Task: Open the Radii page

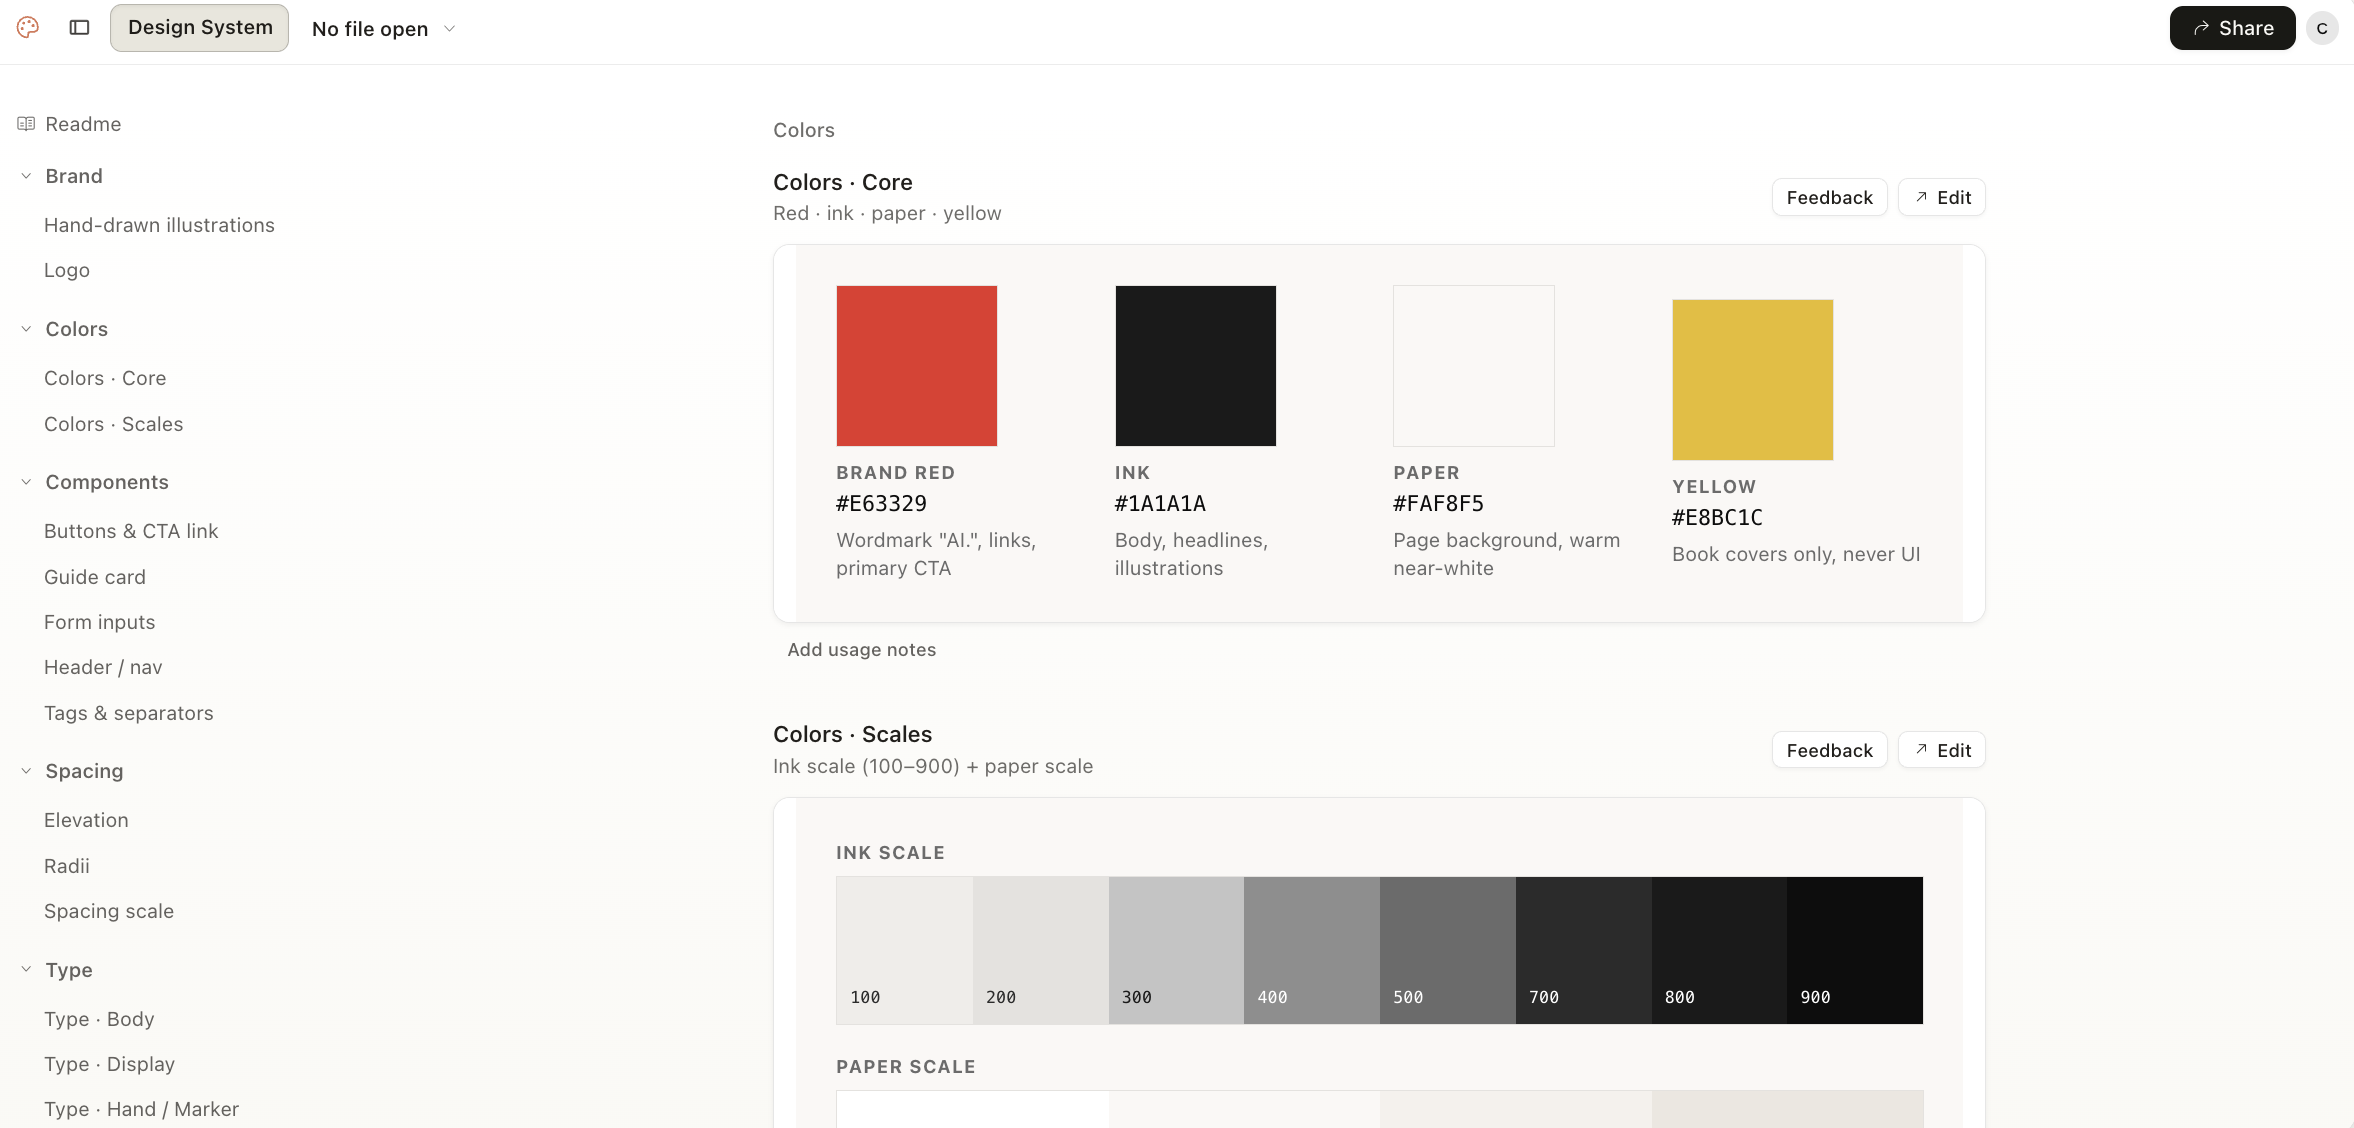Action: pos(67,866)
